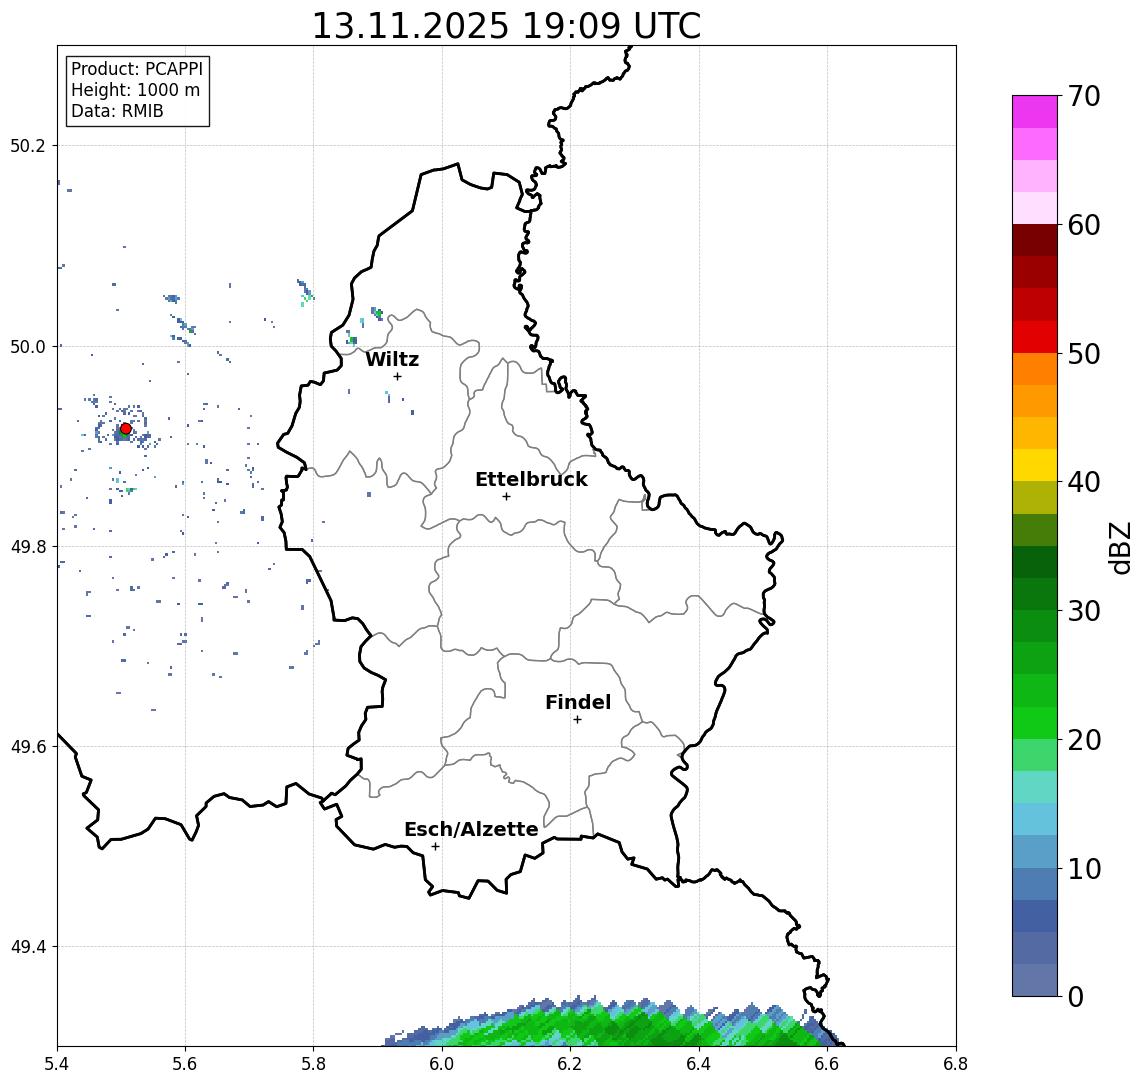This screenshot has width=1145, height=1084.
Task: Click the latitude tick label 49.8
Action: [x=27, y=546]
